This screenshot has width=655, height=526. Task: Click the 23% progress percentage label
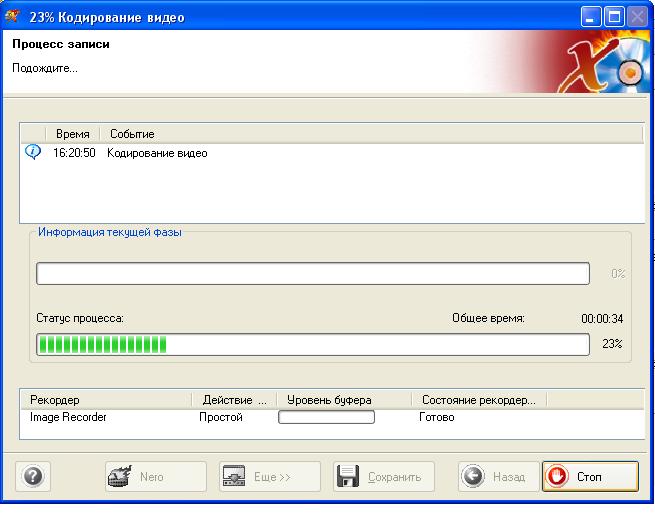(612, 344)
